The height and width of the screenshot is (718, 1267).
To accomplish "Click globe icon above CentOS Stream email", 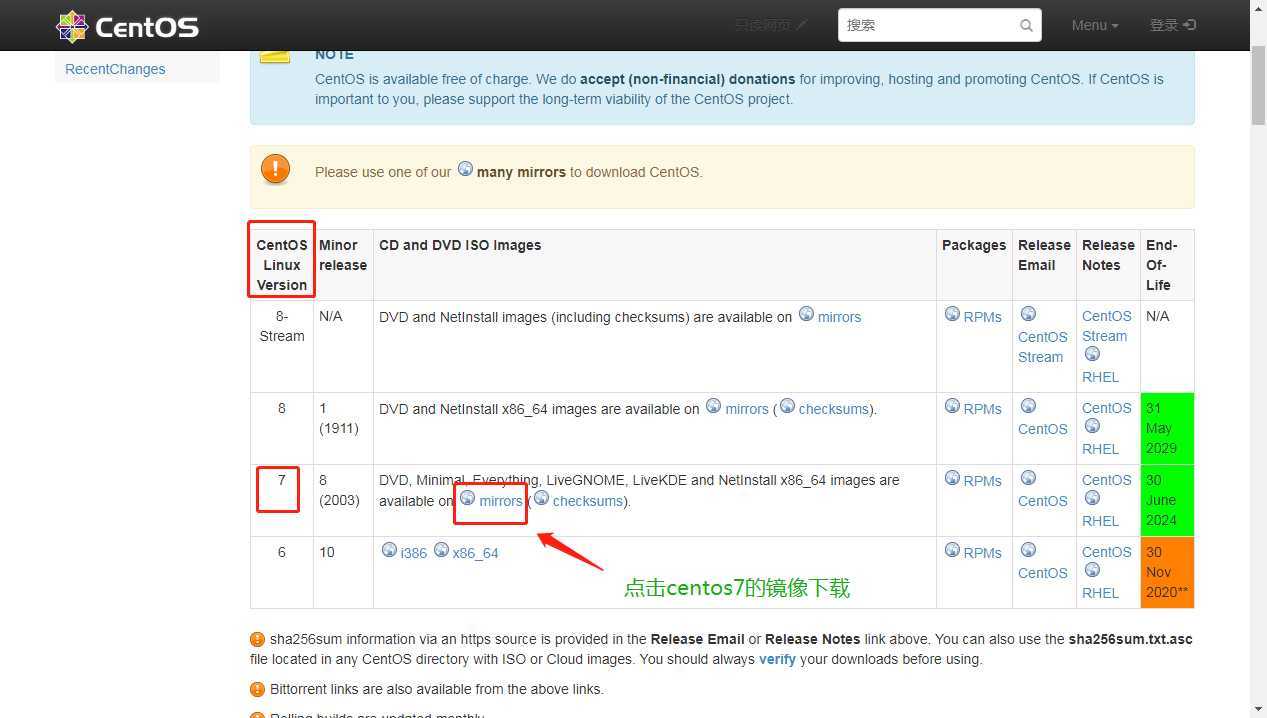I will coord(1028,314).
